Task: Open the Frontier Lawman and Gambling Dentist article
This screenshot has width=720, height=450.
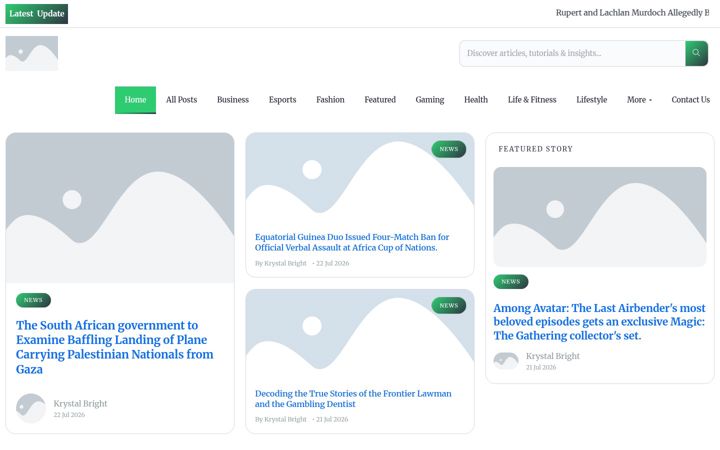Action: coord(353,399)
